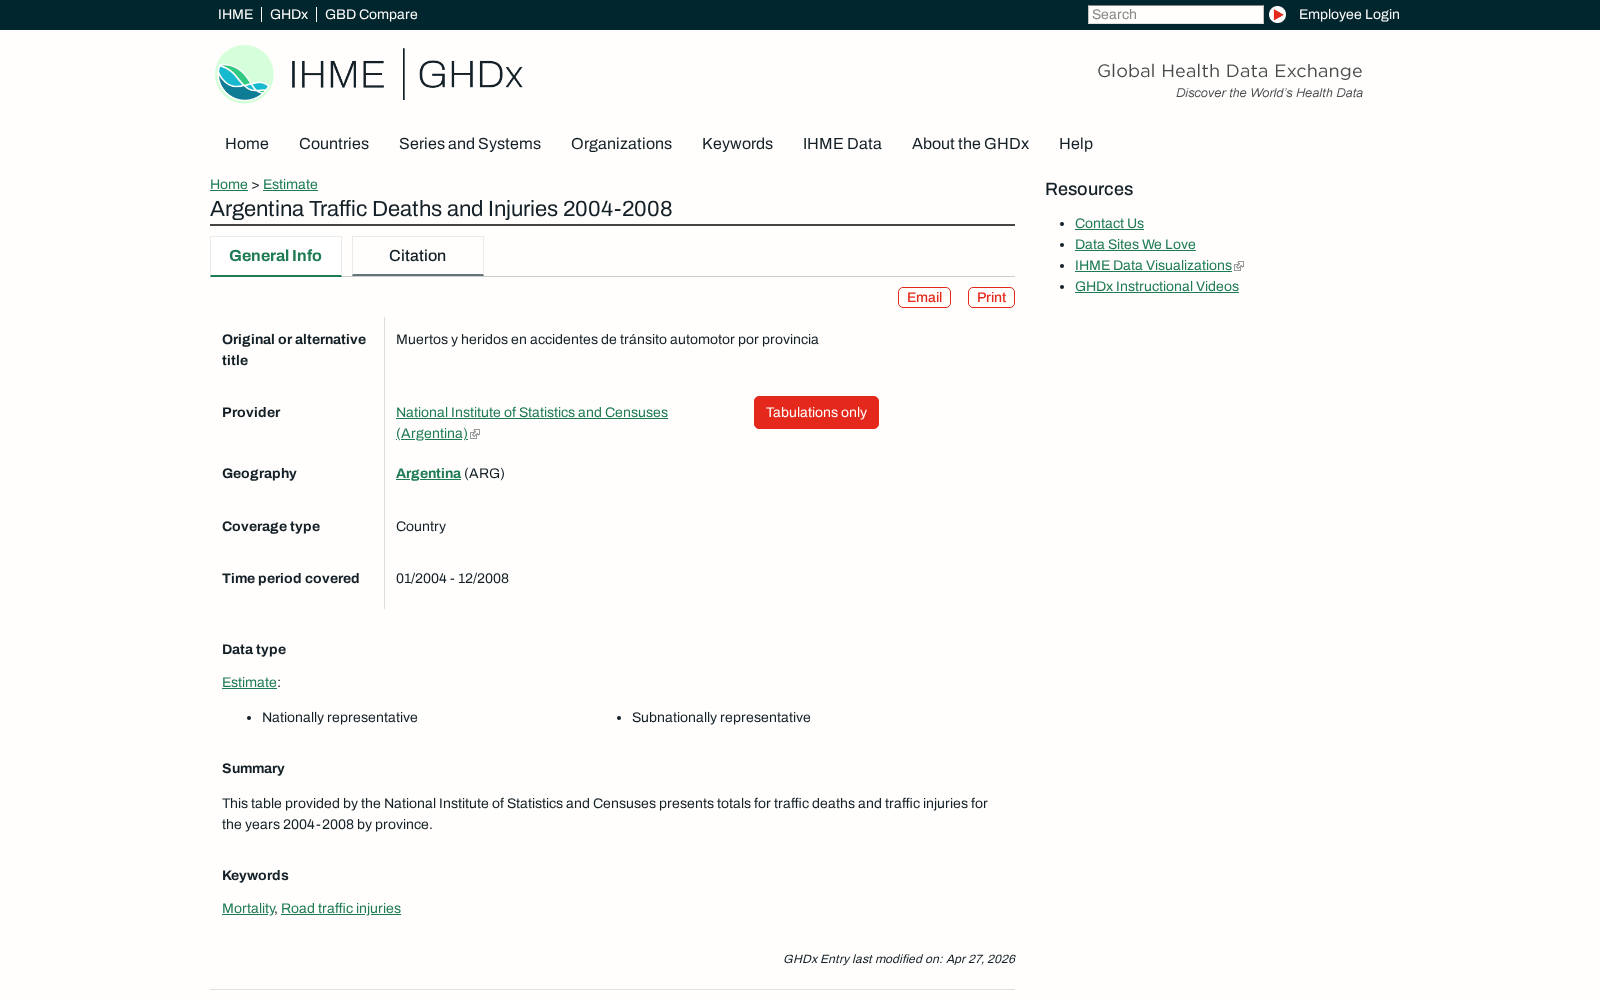Select the General Info tab

276,256
